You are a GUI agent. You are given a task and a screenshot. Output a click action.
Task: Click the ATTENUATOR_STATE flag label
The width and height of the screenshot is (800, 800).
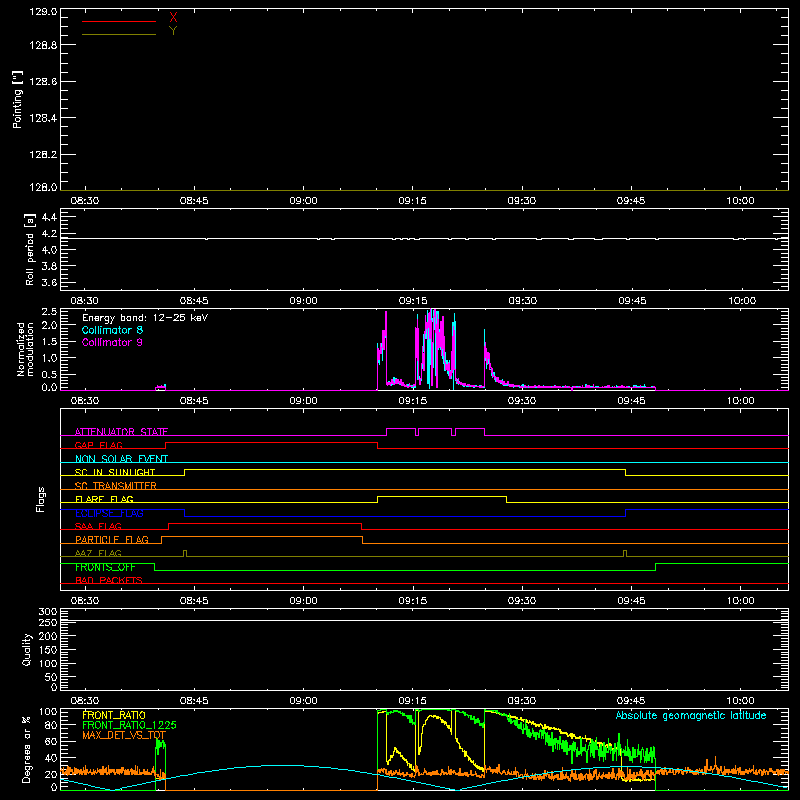(121, 432)
